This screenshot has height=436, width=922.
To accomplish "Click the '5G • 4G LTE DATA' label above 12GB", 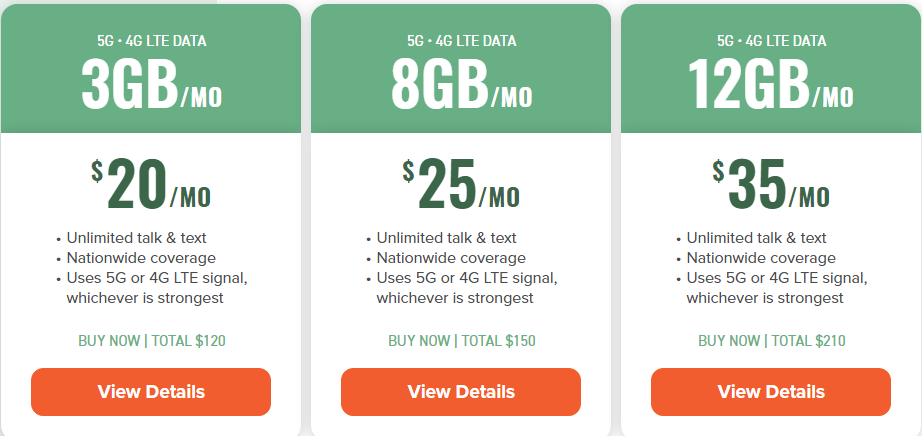I will 772,41.
